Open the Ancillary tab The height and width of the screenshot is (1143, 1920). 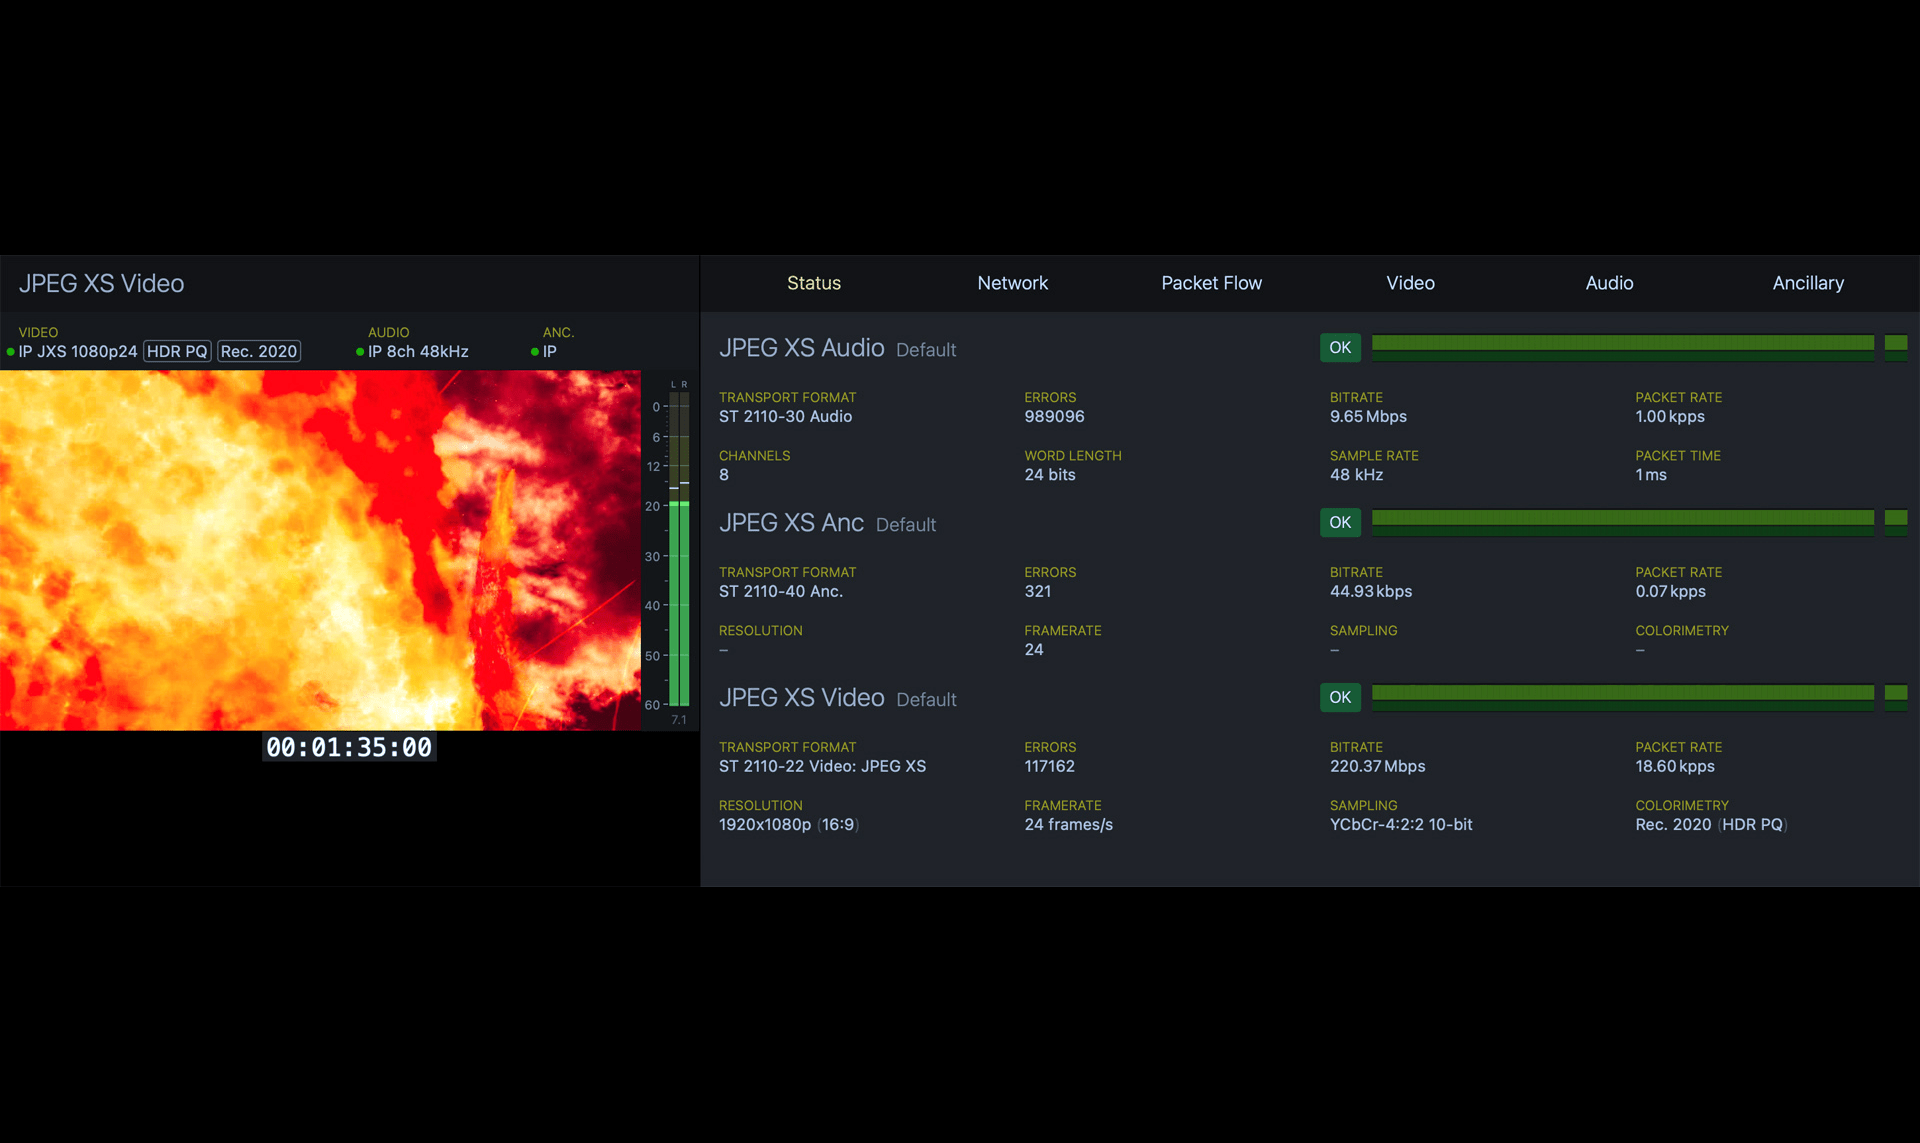(1808, 283)
